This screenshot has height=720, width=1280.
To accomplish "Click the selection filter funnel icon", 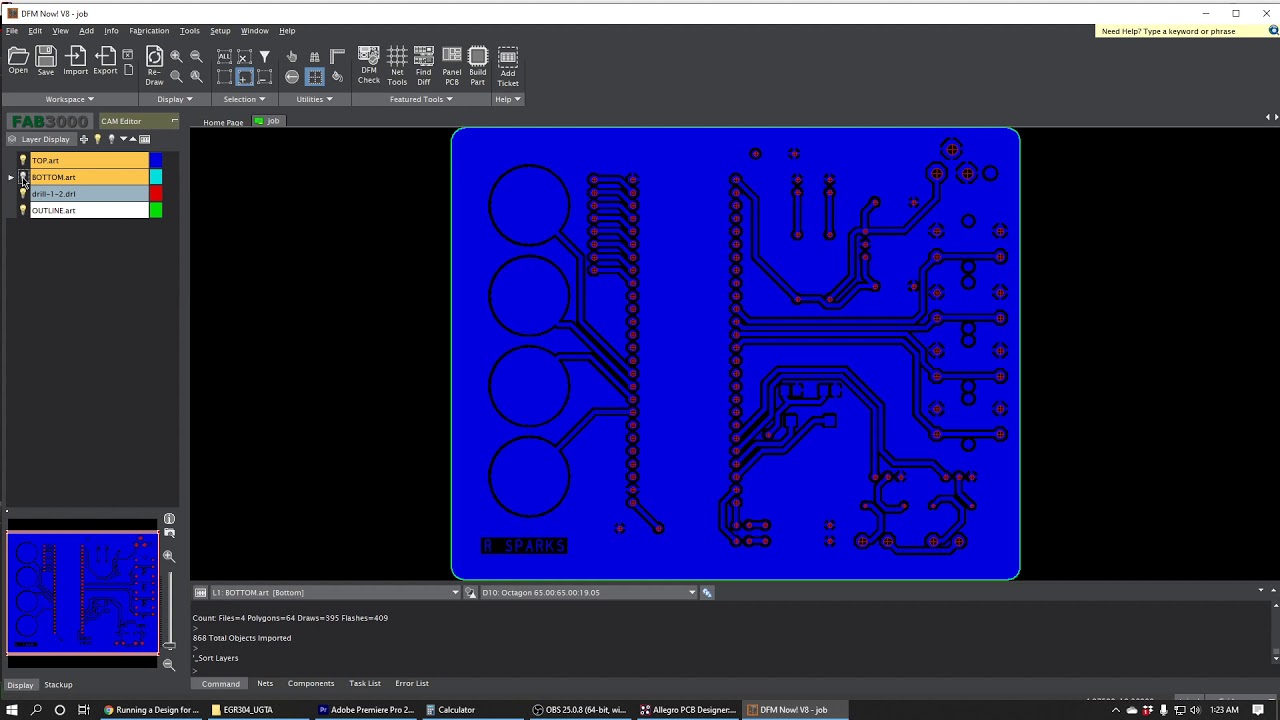I will click(x=264, y=57).
